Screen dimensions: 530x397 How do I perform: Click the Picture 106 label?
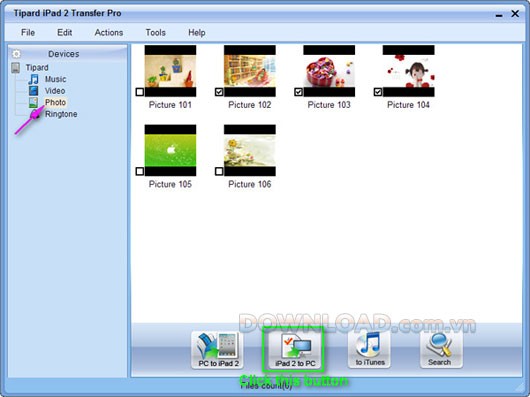coord(250,184)
